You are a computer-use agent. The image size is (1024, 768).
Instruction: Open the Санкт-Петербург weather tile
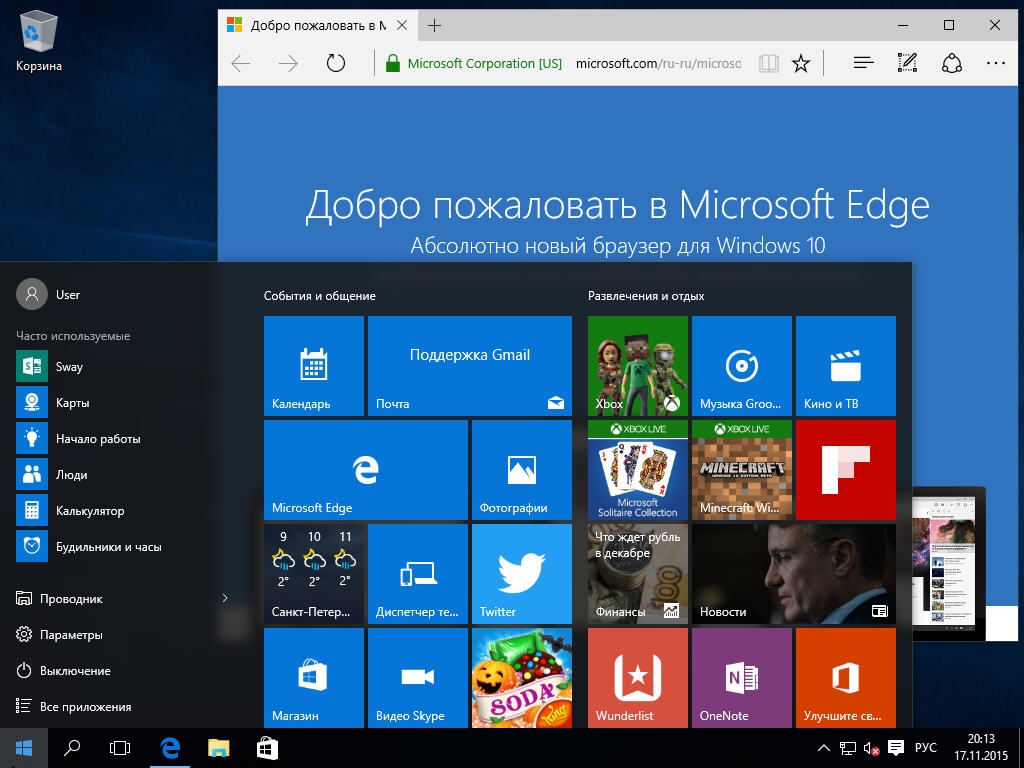pos(313,573)
